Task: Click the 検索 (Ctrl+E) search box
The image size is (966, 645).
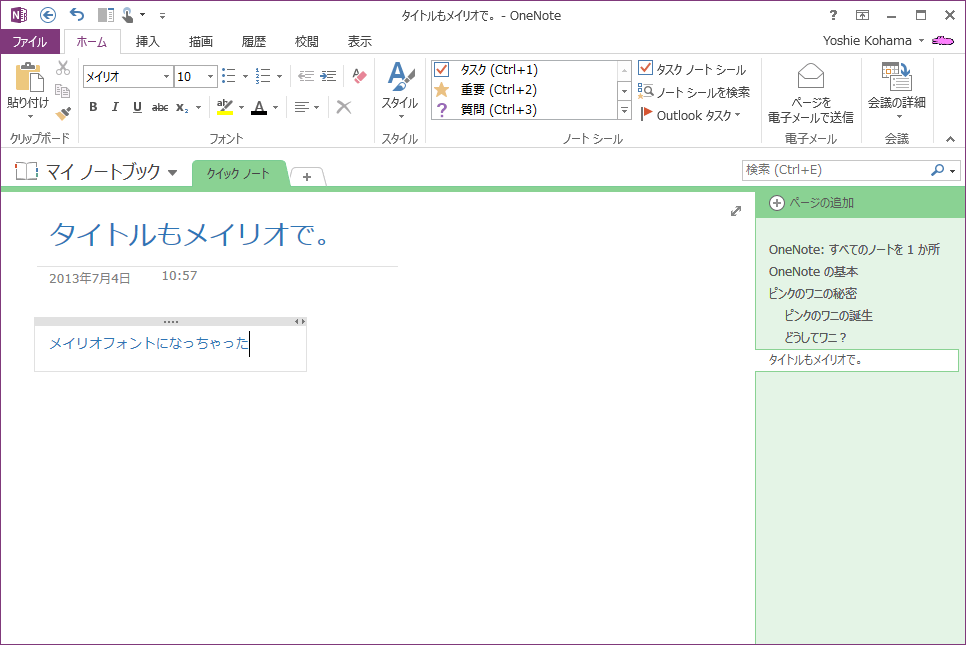Action: click(835, 170)
